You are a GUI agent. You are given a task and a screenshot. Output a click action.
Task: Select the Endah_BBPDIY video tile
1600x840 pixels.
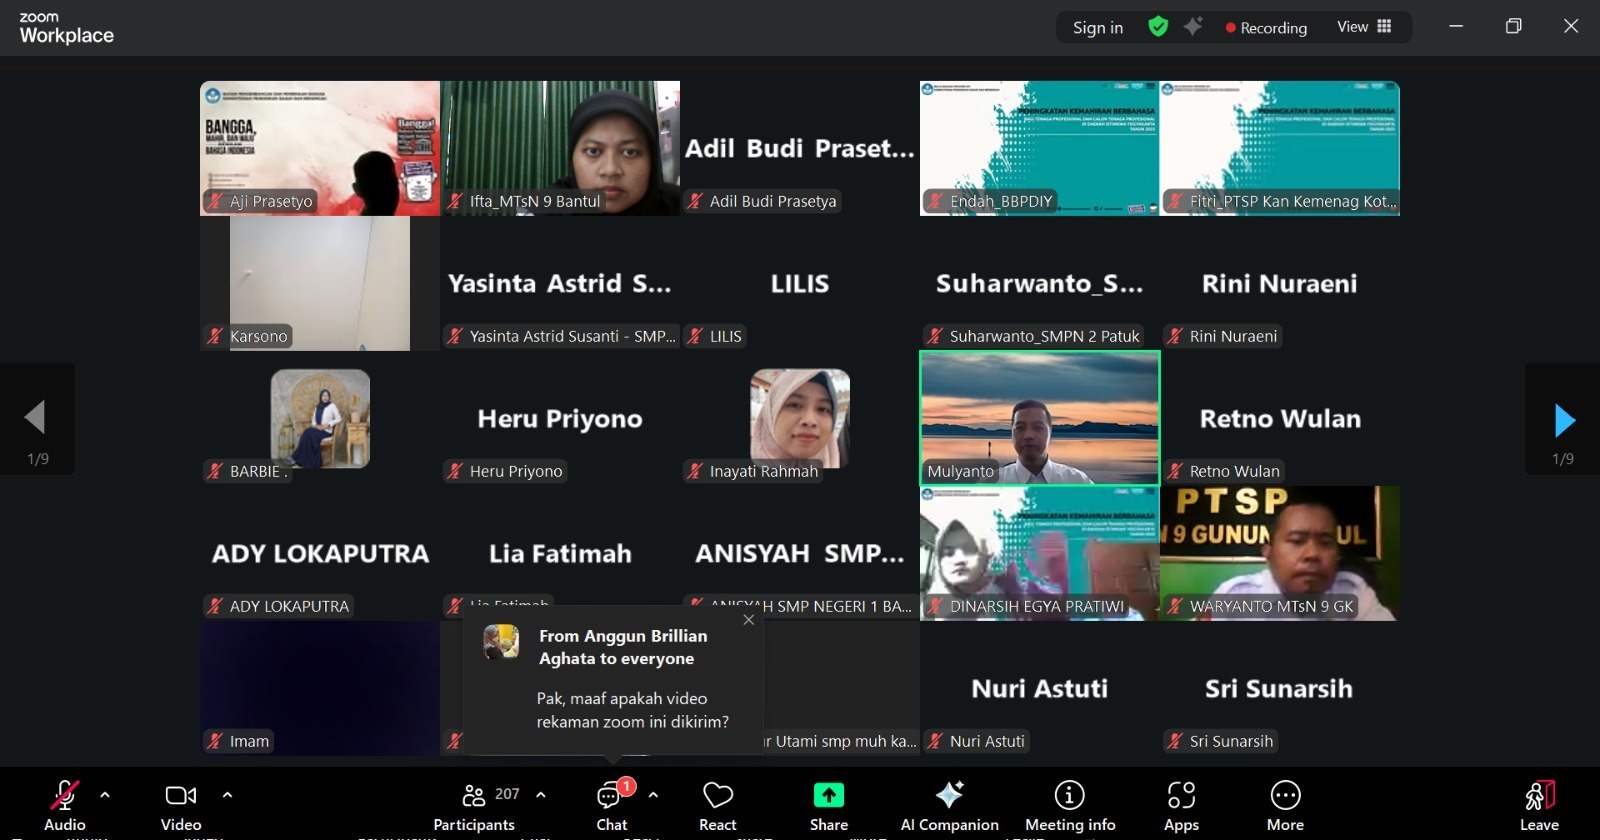coord(1040,148)
